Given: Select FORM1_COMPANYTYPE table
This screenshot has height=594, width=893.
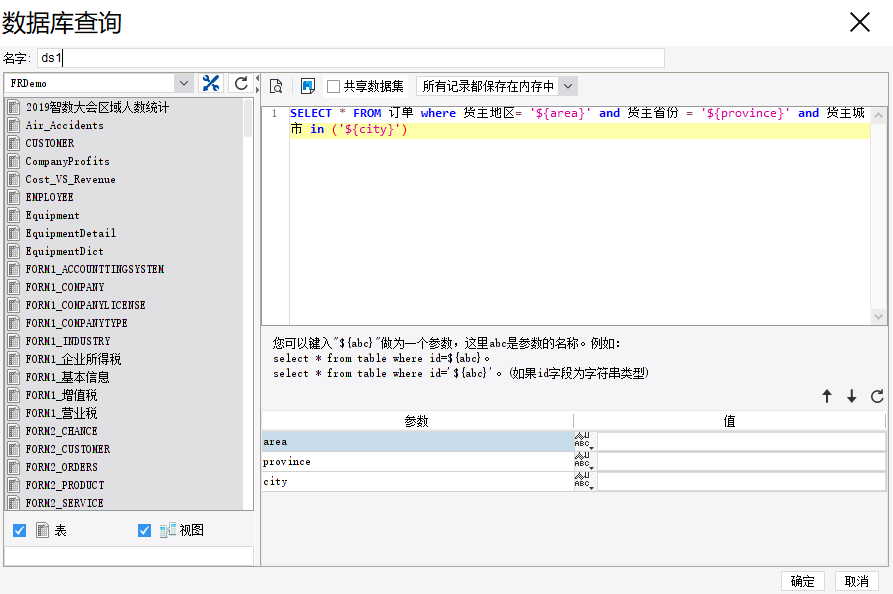Looking at the screenshot, I should [76, 323].
